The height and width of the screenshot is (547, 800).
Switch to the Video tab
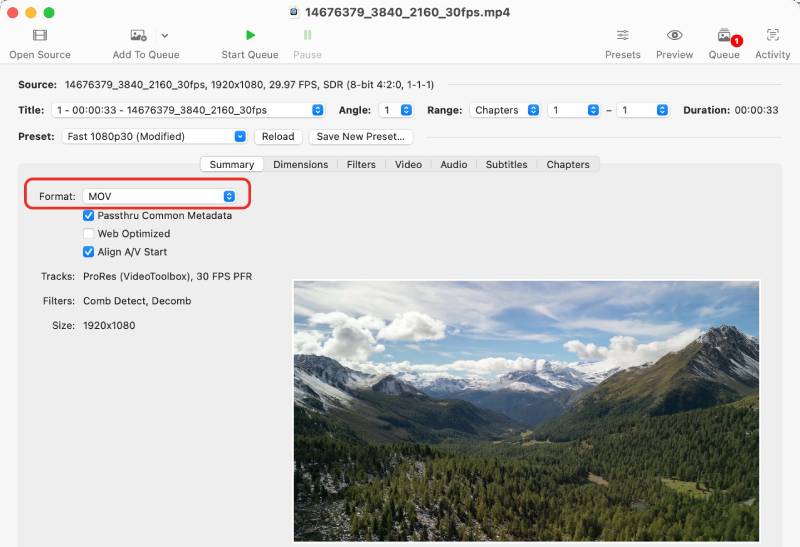pyautogui.click(x=408, y=164)
